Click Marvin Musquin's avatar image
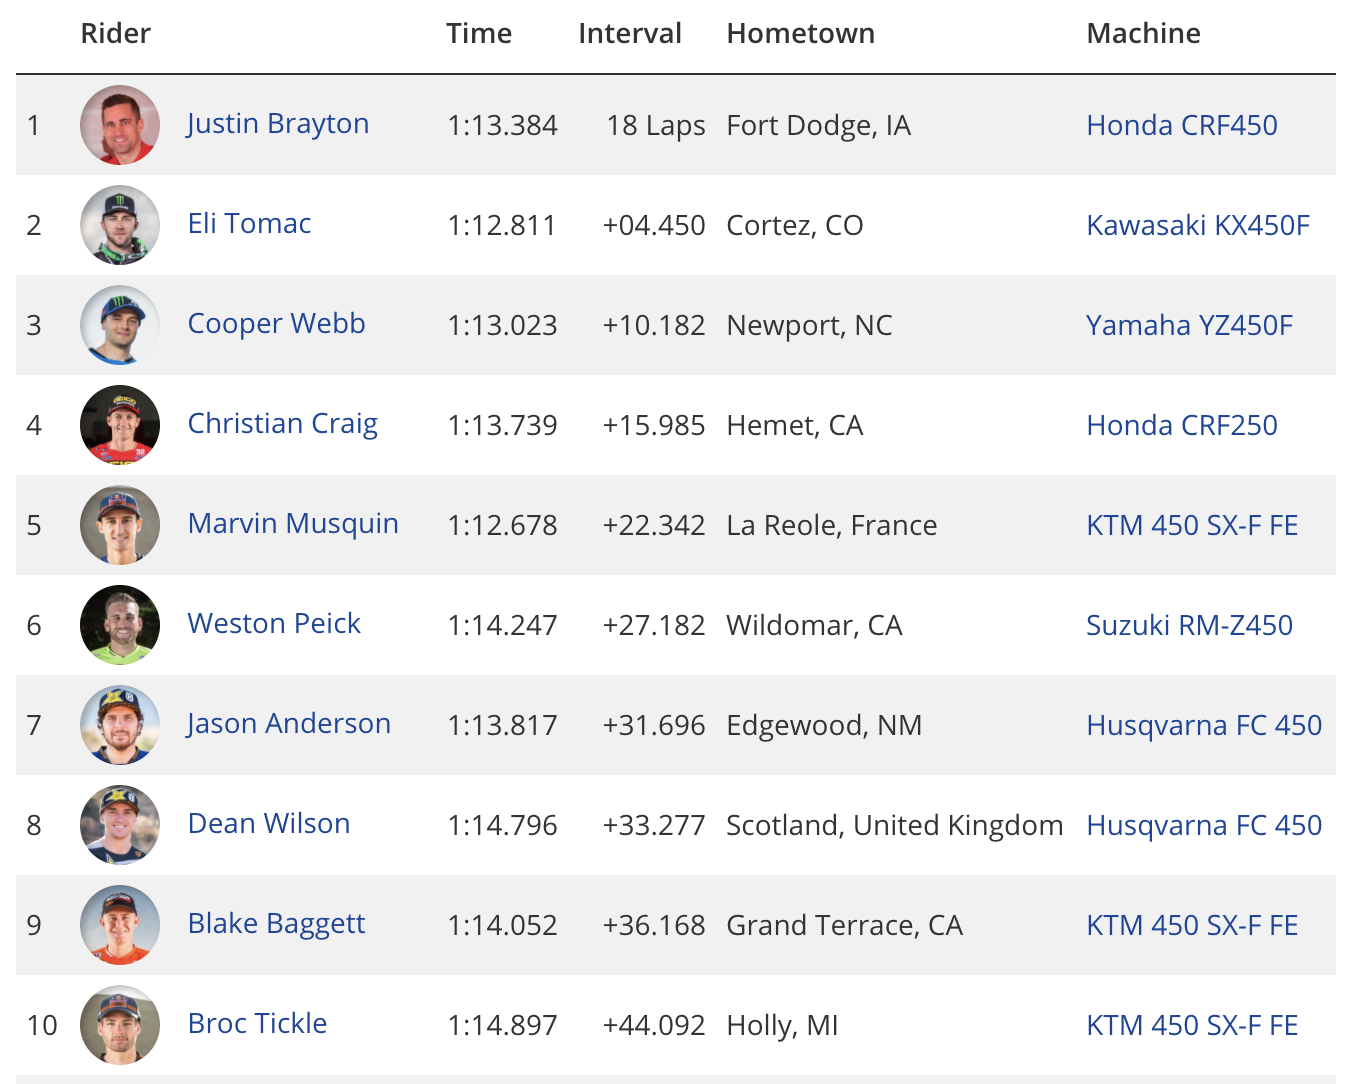The image size is (1360, 1084). click(x=120, y=525)
